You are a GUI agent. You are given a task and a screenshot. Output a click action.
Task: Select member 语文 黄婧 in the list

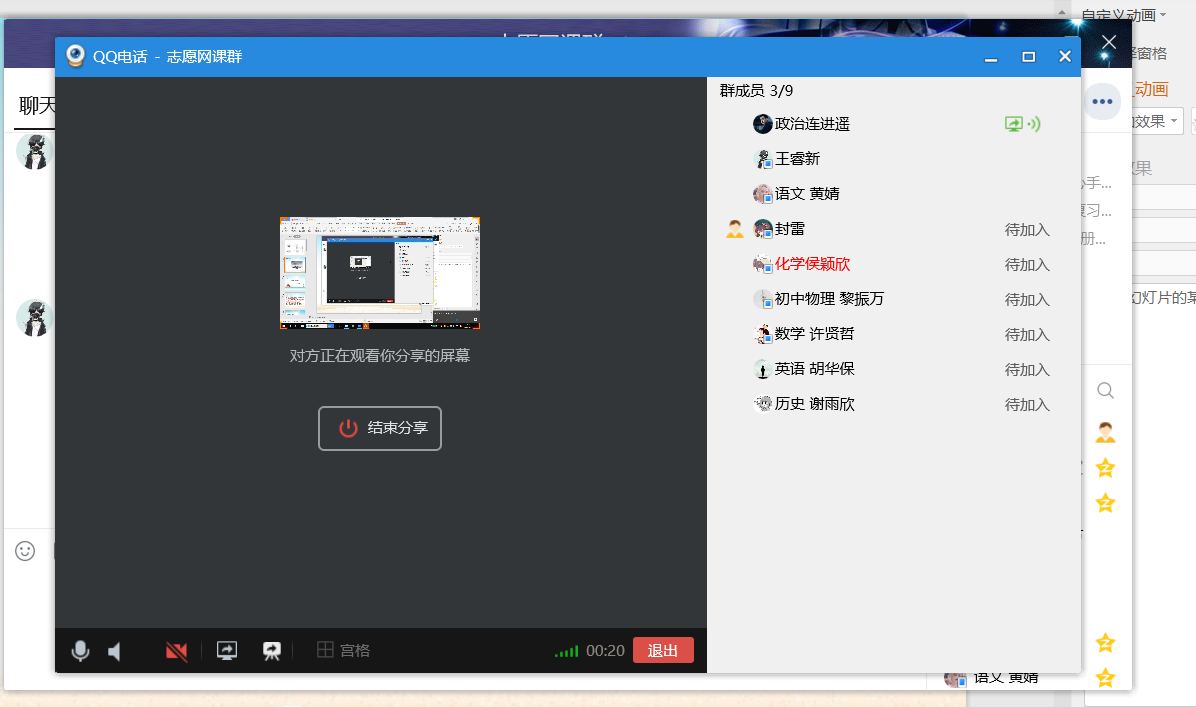[806, 194]
